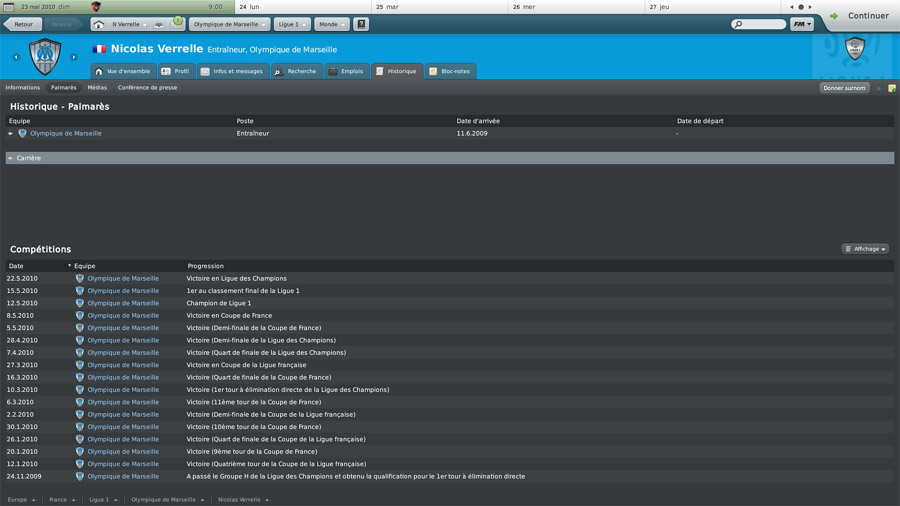Image resolution: width=900 pixels, height=506 pixels.
Task: Open the Médias sub-tab
Action: (97, 88)
